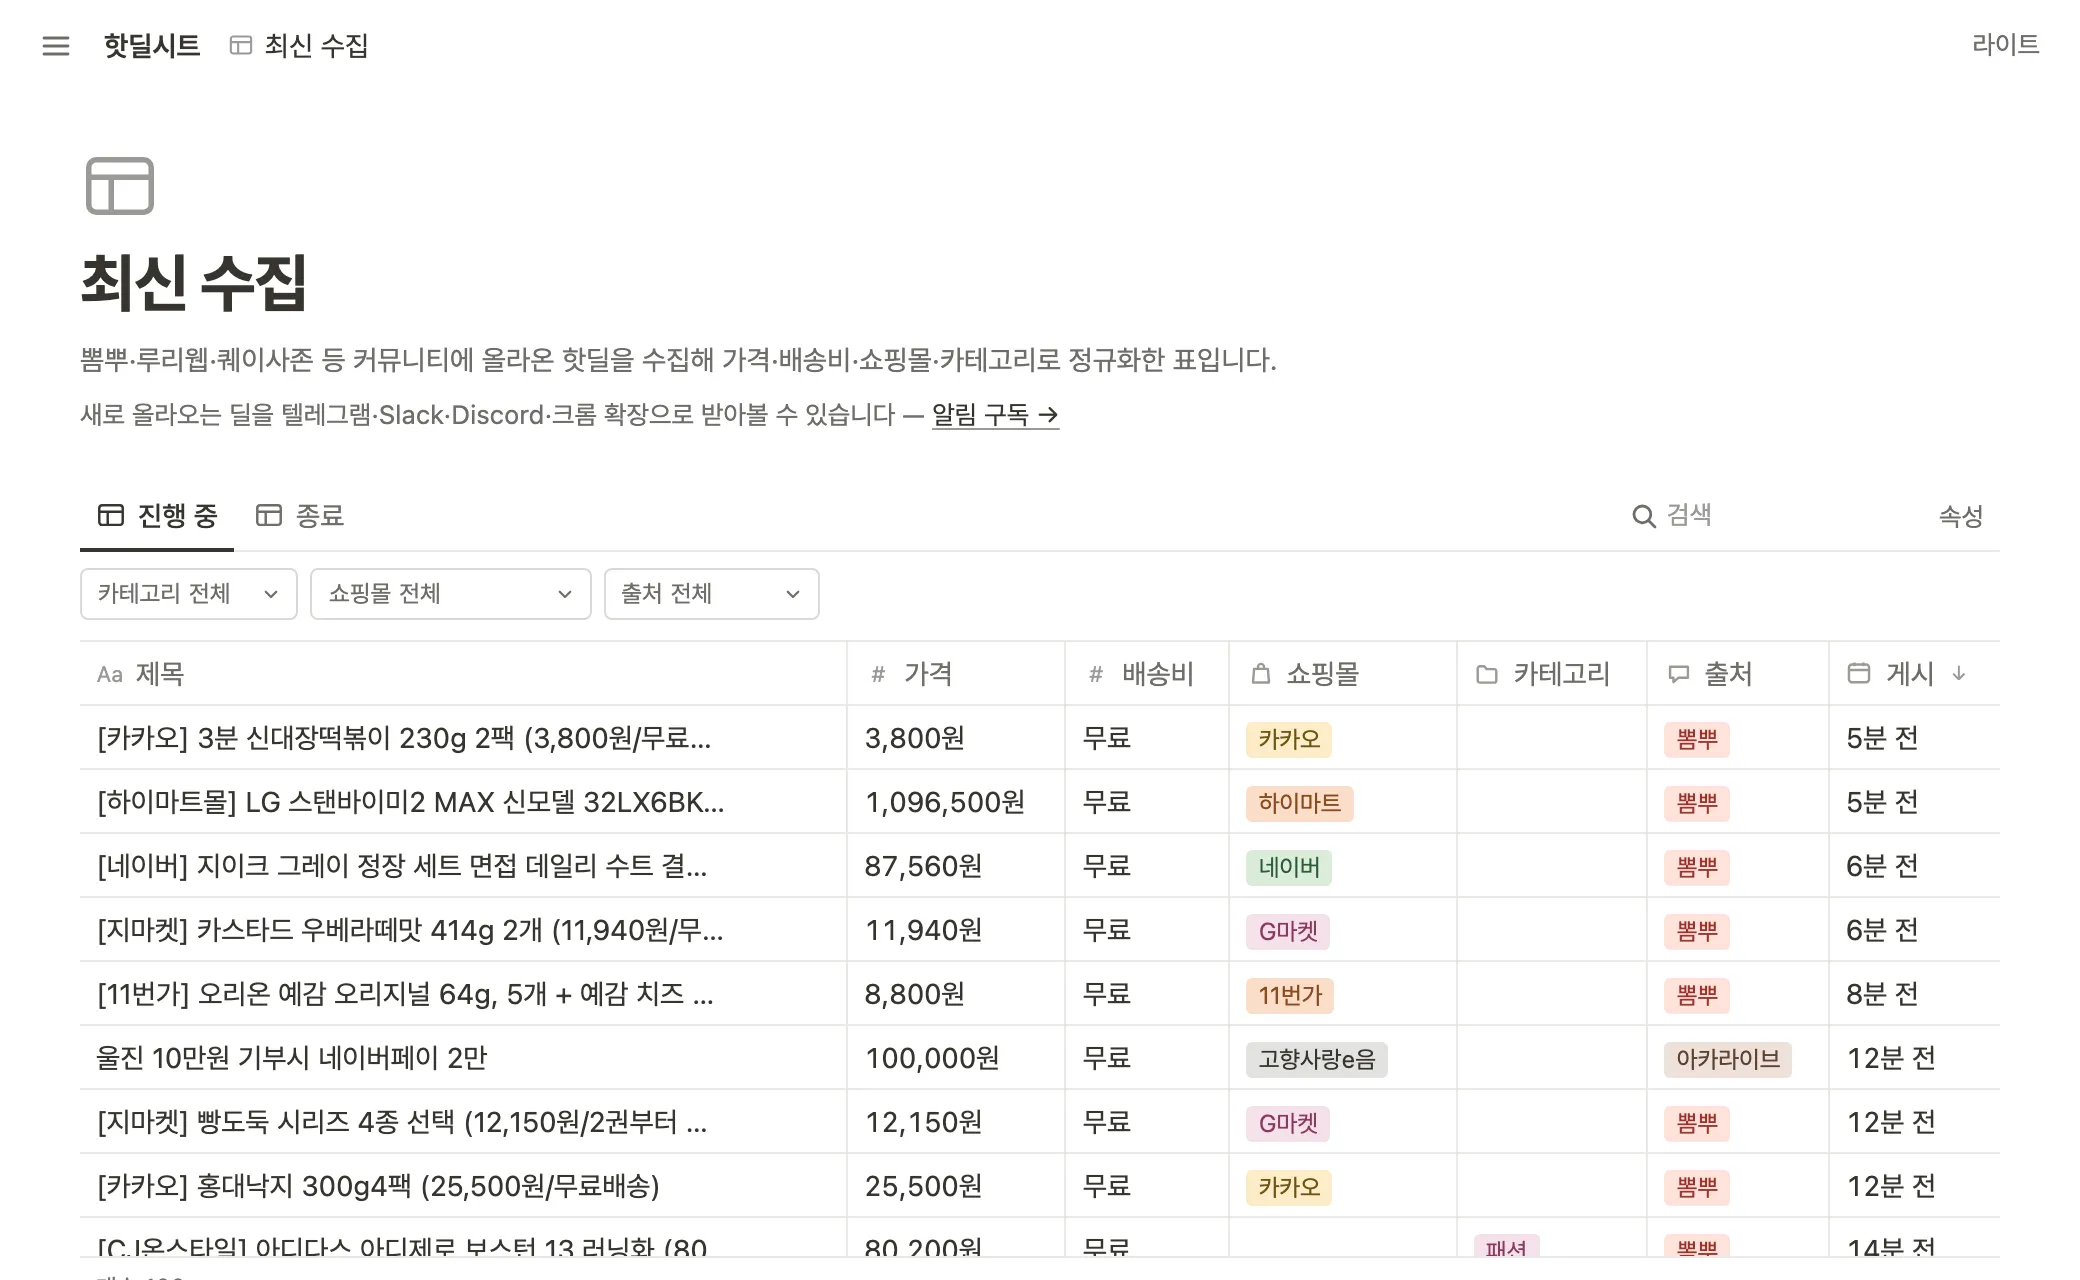The image size is (2080, 1280).
Task: Open the LG 스탠바이미2 MAX deal row
Action: click(x=1040, y=802)
